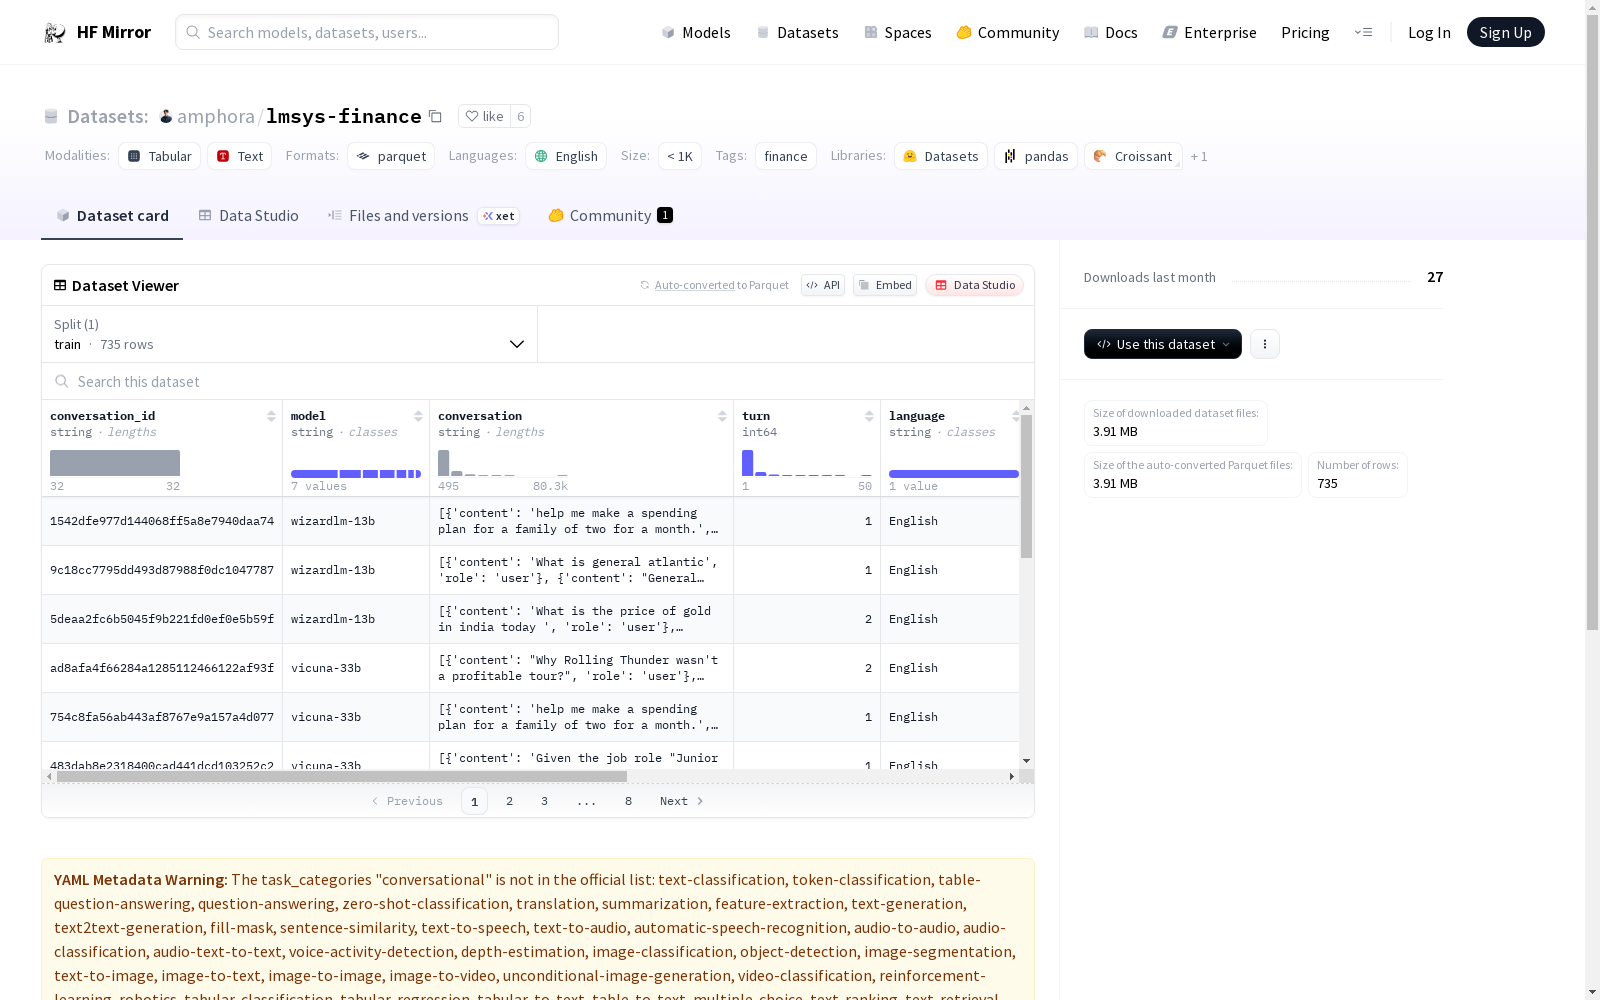This screenshot has height=1000, width=1600.
Task: Expand the Use this dataset dropdown
Action: 1163,344
